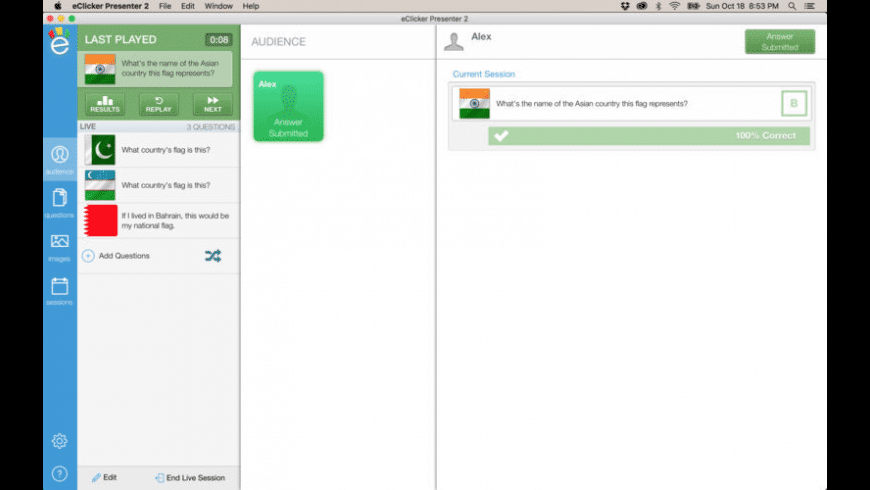Show results for last played question
This screenshot has width=870, height=490.
pos(105,104)
